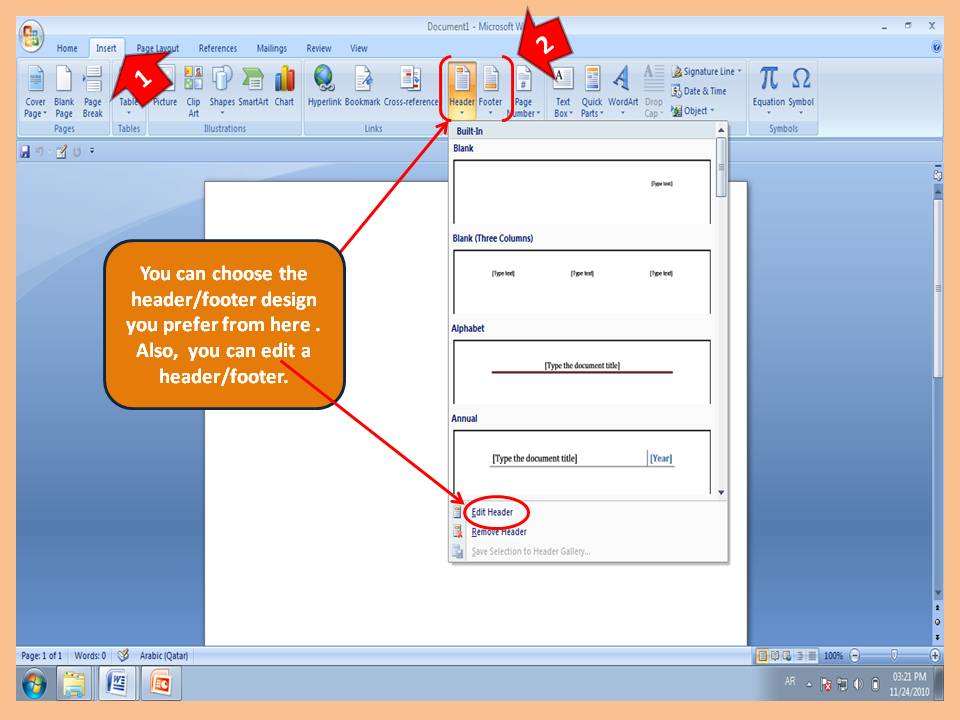Click the zoom slider in status bar

click(x=893, y=656)
